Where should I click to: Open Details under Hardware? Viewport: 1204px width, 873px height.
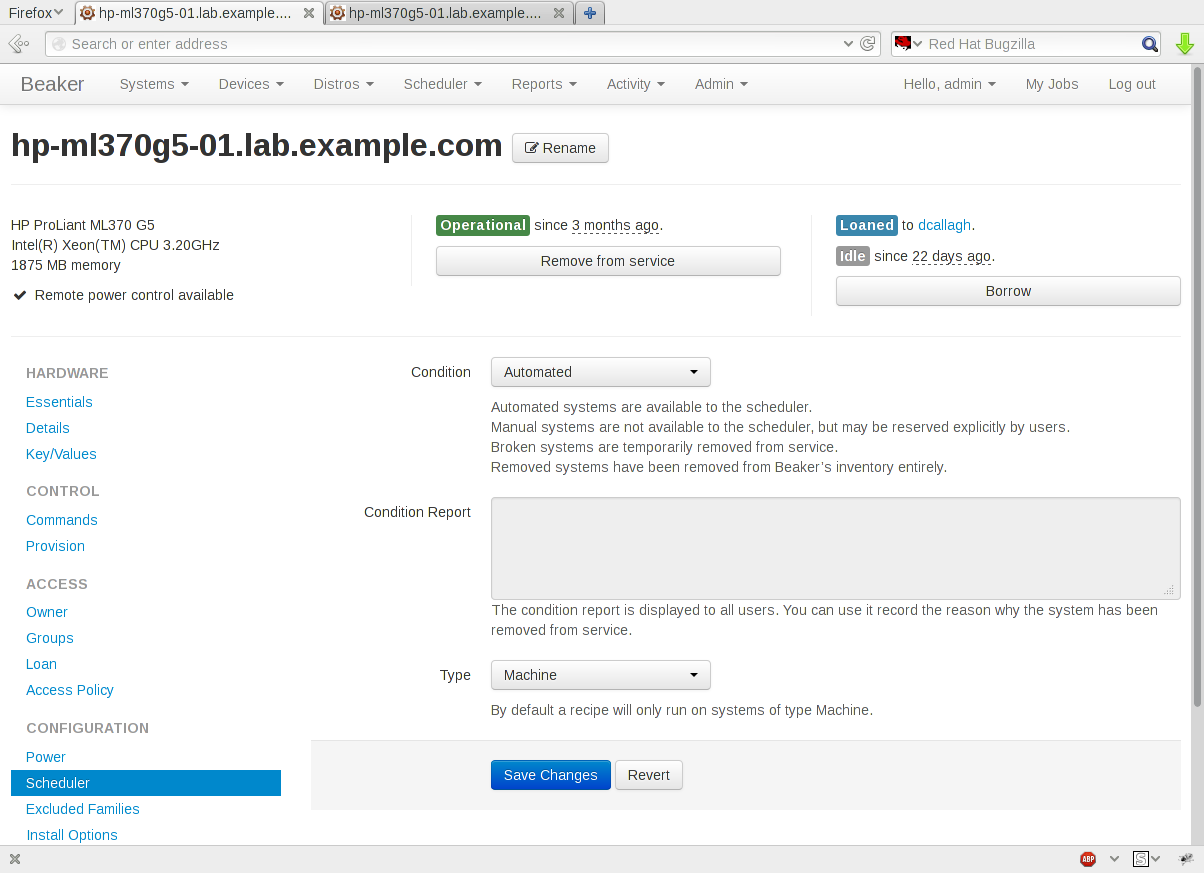click(48, 428)
